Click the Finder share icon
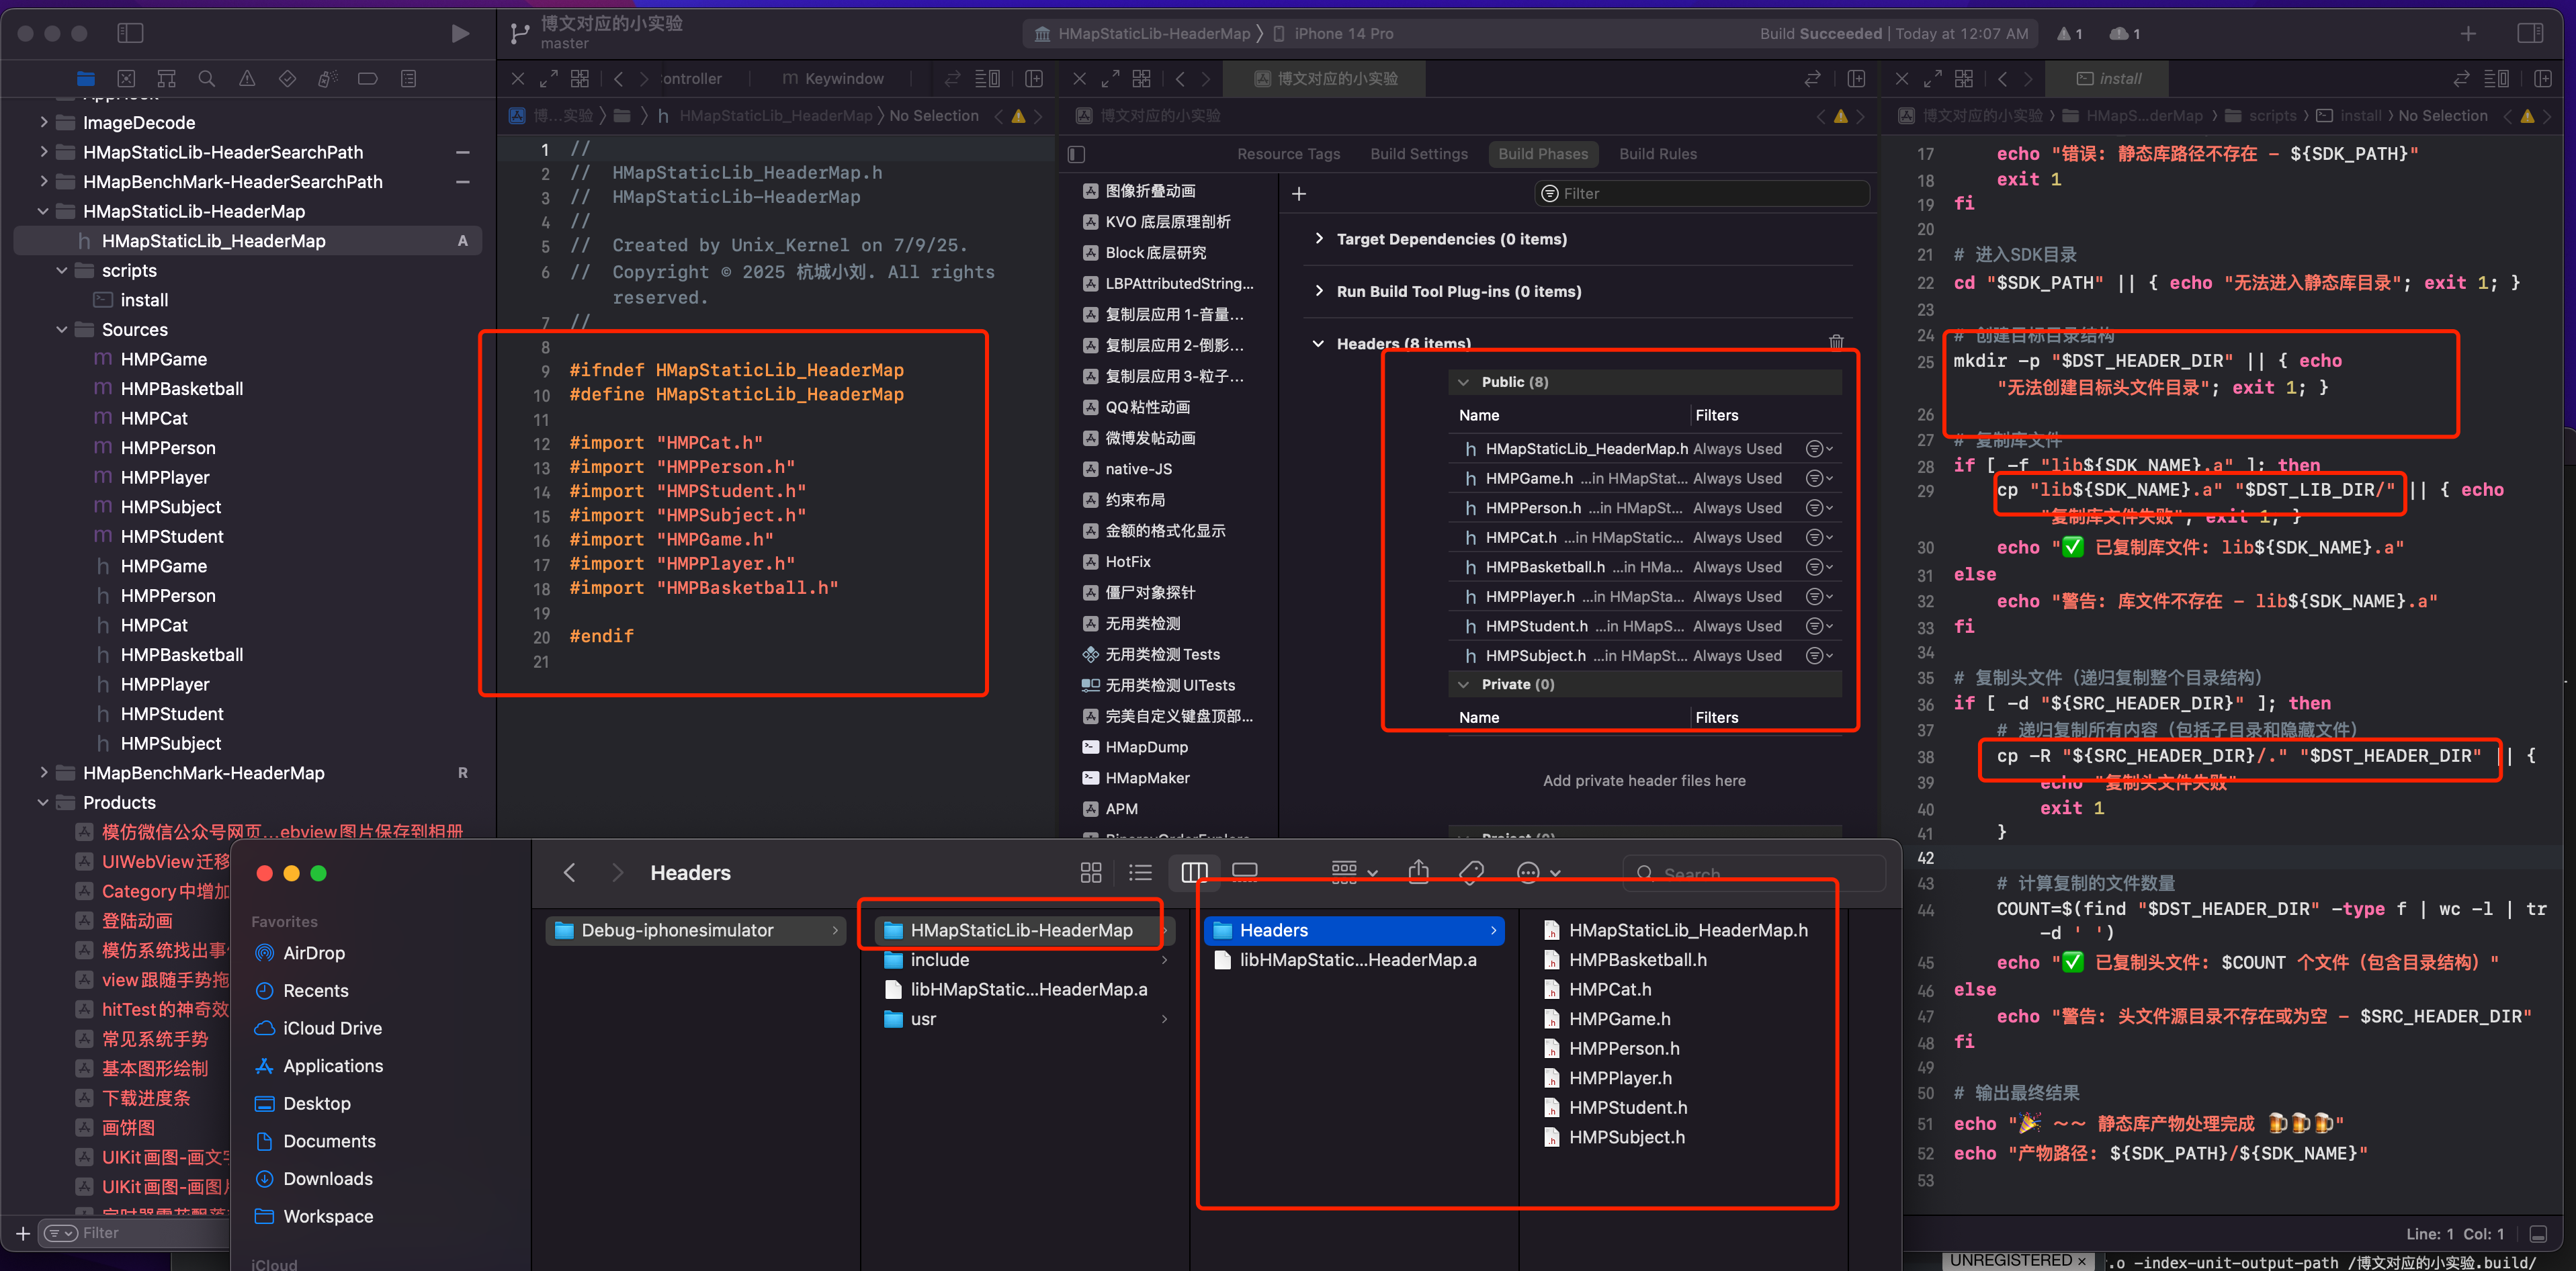The image size is (2576, 1271). [1418, 873]
